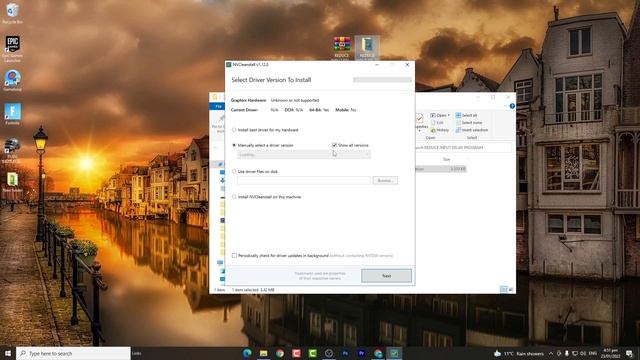The image size is (640, 360).
Task: Click the Browse button
Action: [x=385, y=180]
